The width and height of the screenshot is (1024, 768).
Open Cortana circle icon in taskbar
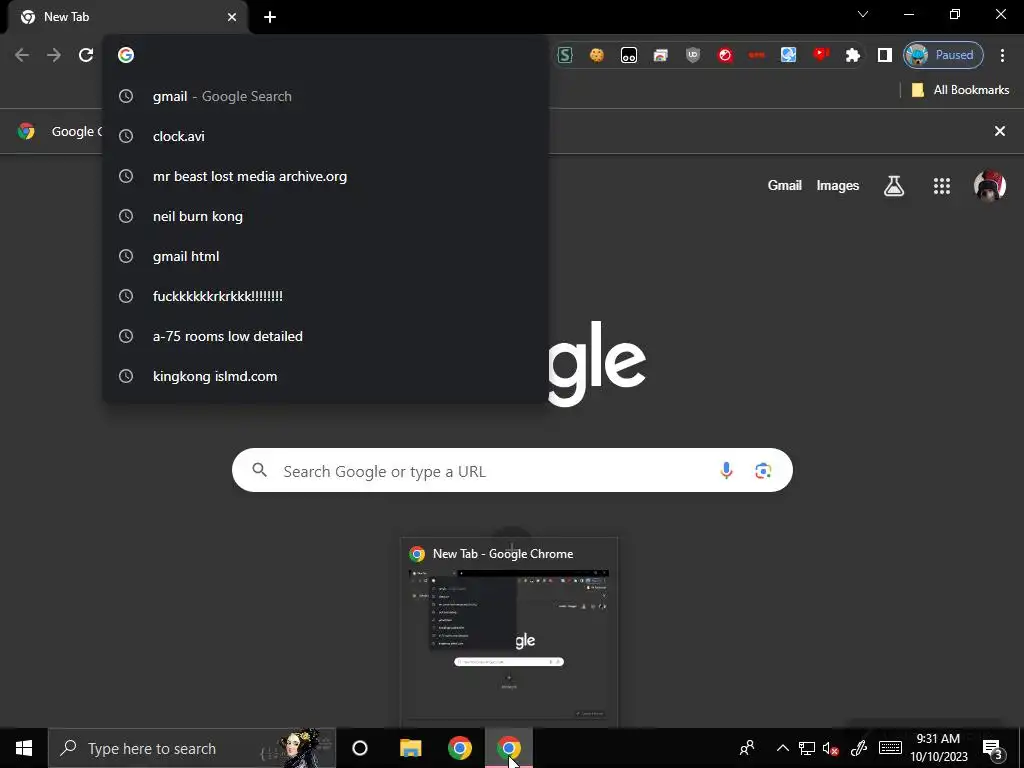pos(360,748)
